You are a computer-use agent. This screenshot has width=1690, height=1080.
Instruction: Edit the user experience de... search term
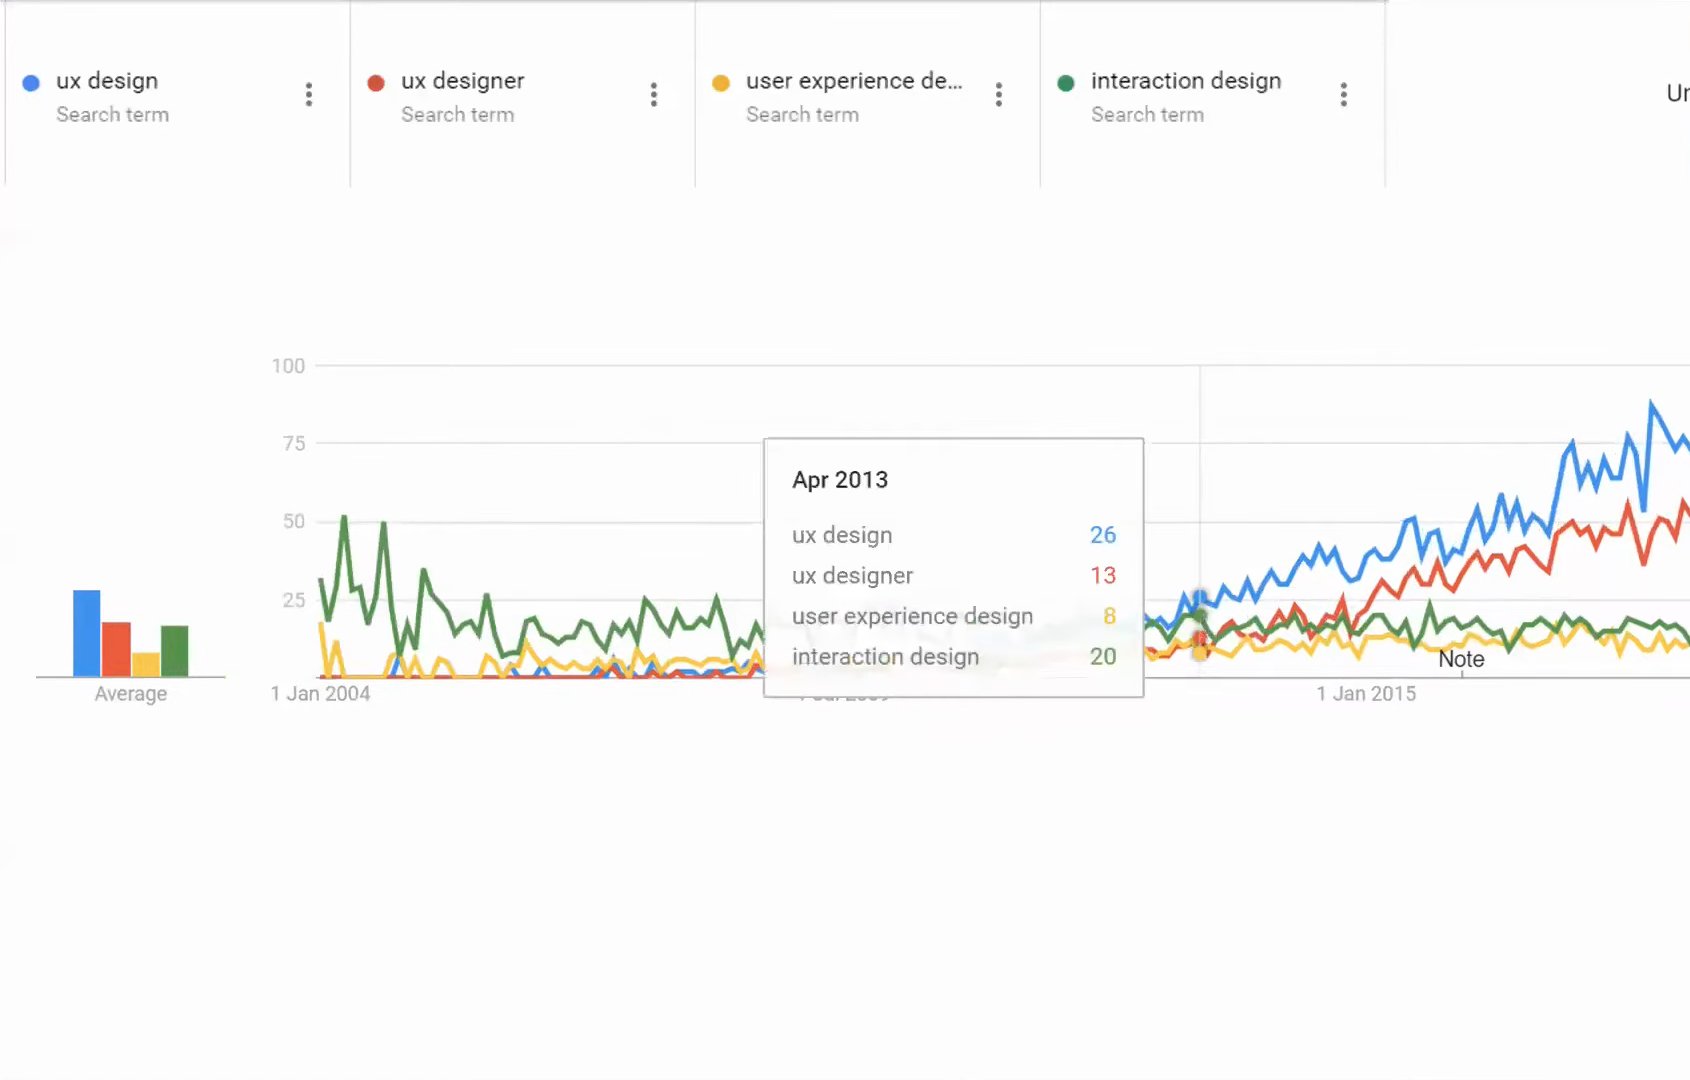854,81
